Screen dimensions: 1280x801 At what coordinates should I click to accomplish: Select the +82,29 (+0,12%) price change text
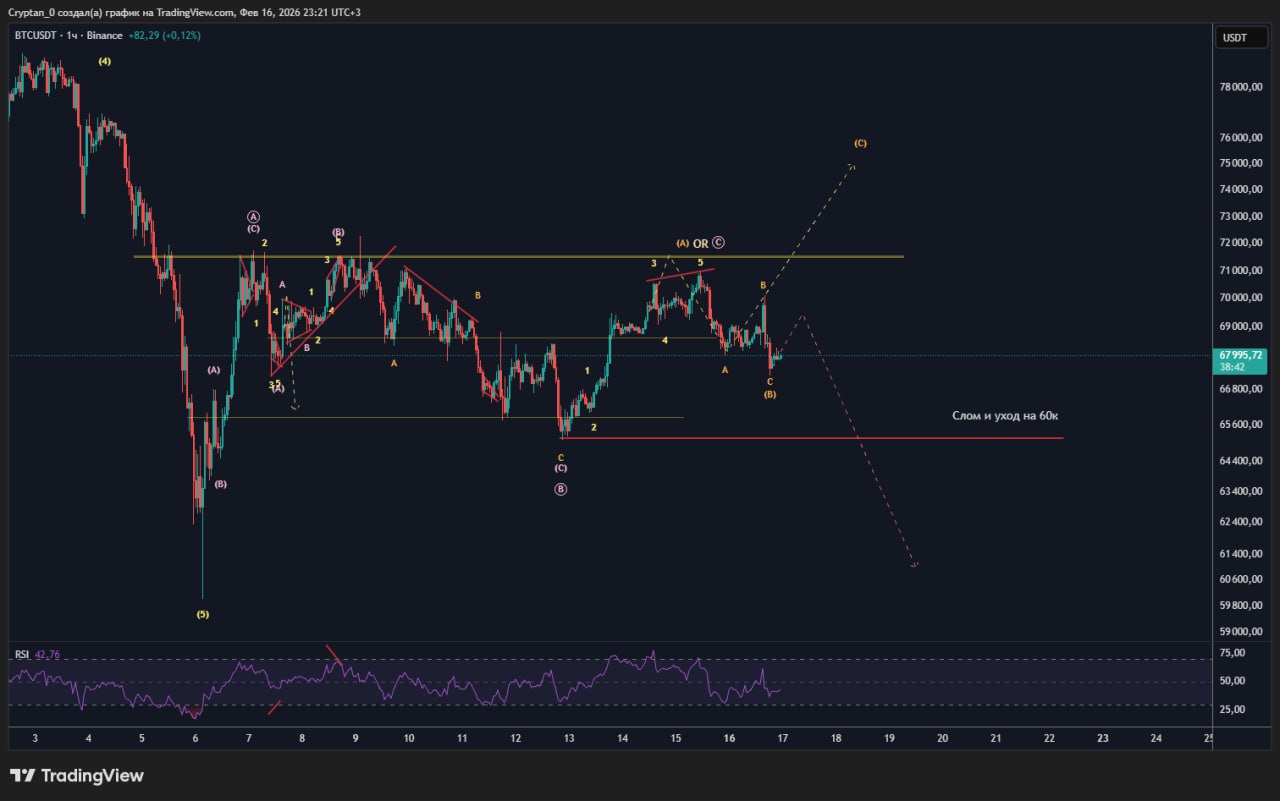click(x=165, y=36)
